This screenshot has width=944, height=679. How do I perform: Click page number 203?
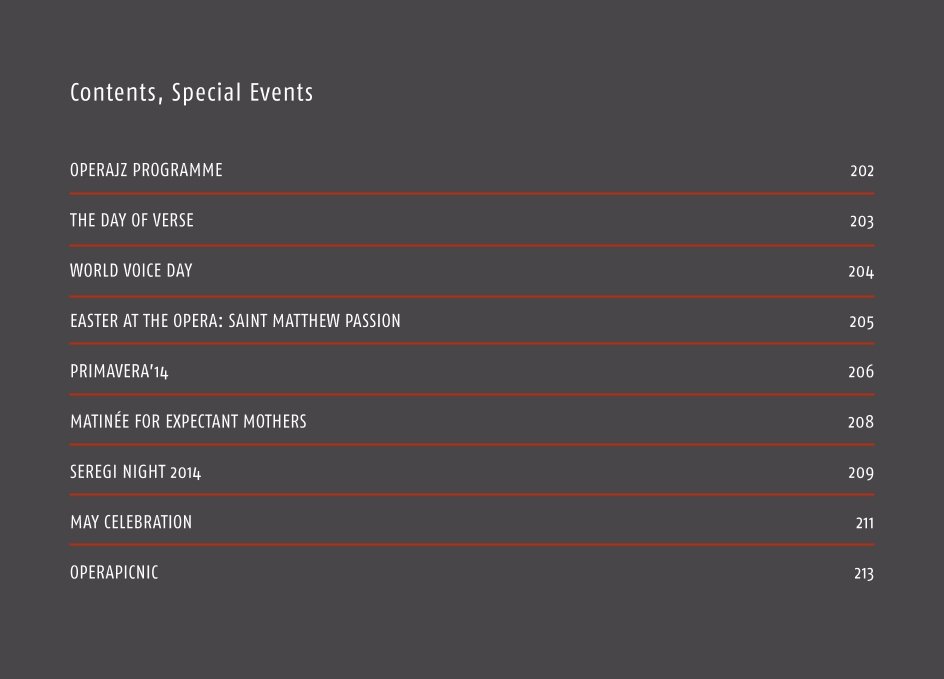862,222
